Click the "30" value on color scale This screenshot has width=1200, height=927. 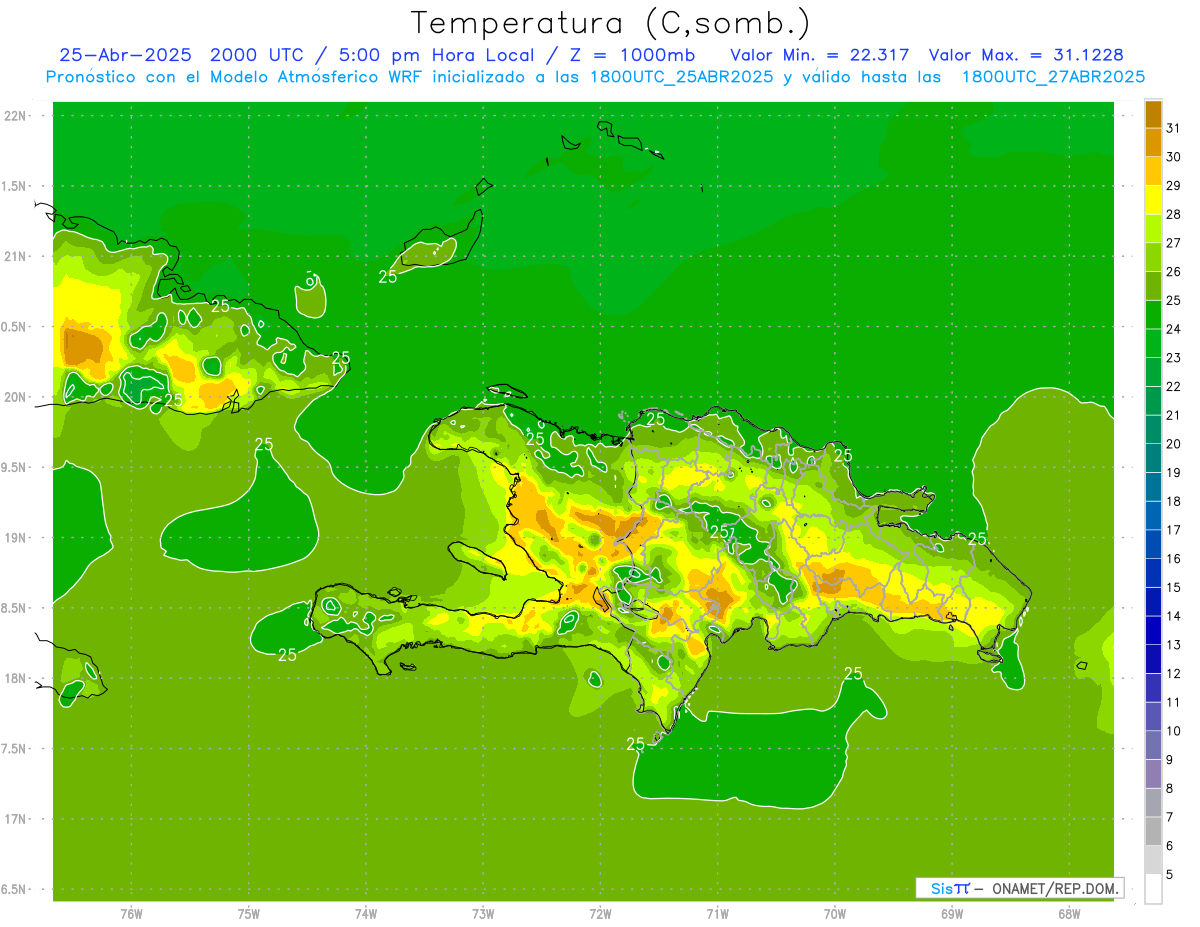point(1174,157)
